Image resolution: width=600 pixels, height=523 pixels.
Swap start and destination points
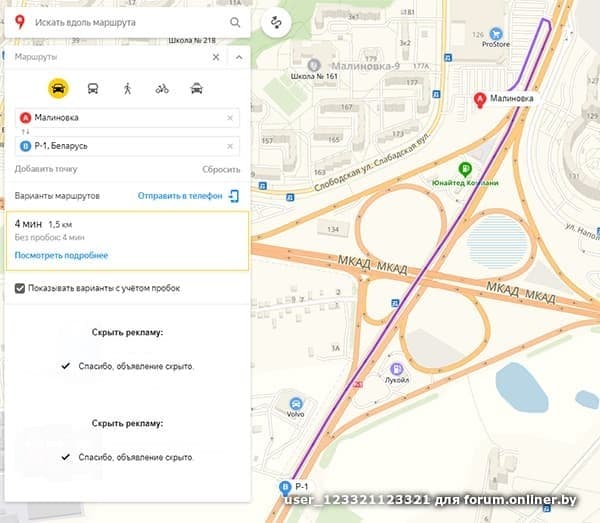tap(25, 132)
